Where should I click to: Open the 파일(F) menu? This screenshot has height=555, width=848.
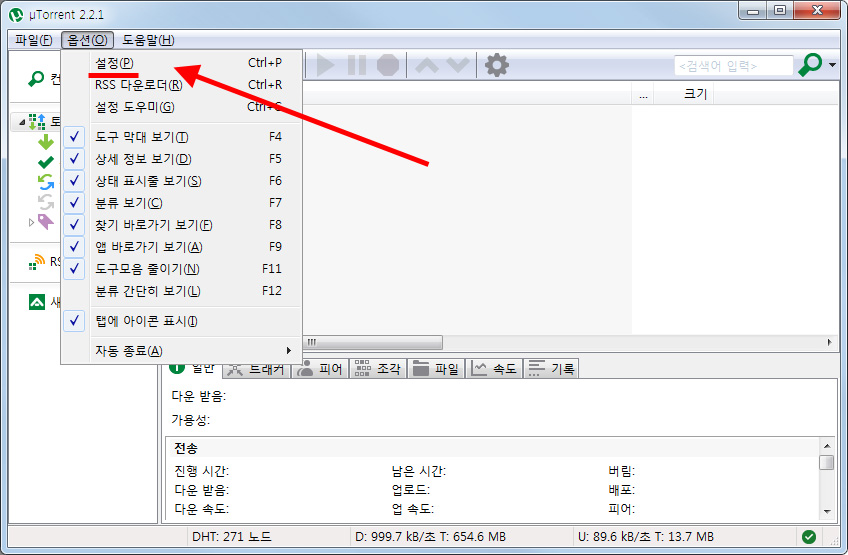click(x=34, y=40)
